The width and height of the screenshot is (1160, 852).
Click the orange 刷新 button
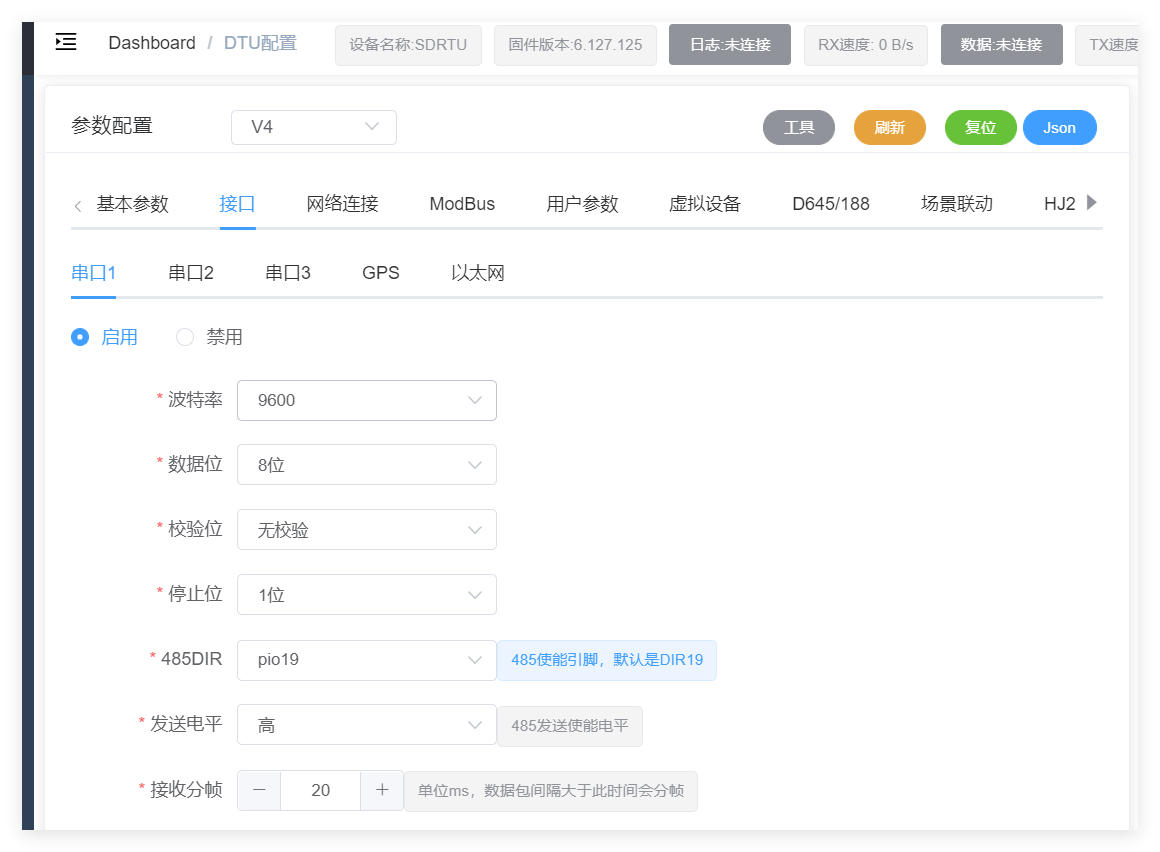click(889, 128)
